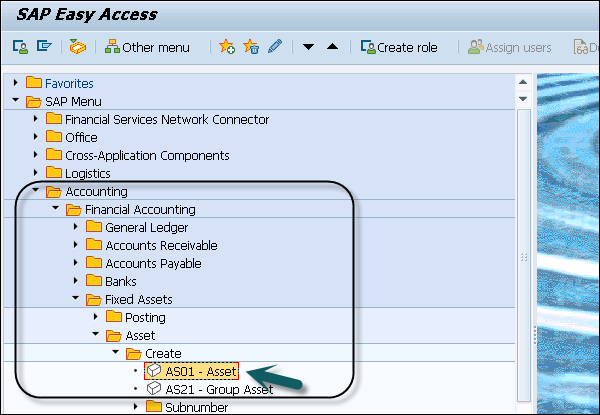Collapse the Fixed Assets folder

[76, 300]
